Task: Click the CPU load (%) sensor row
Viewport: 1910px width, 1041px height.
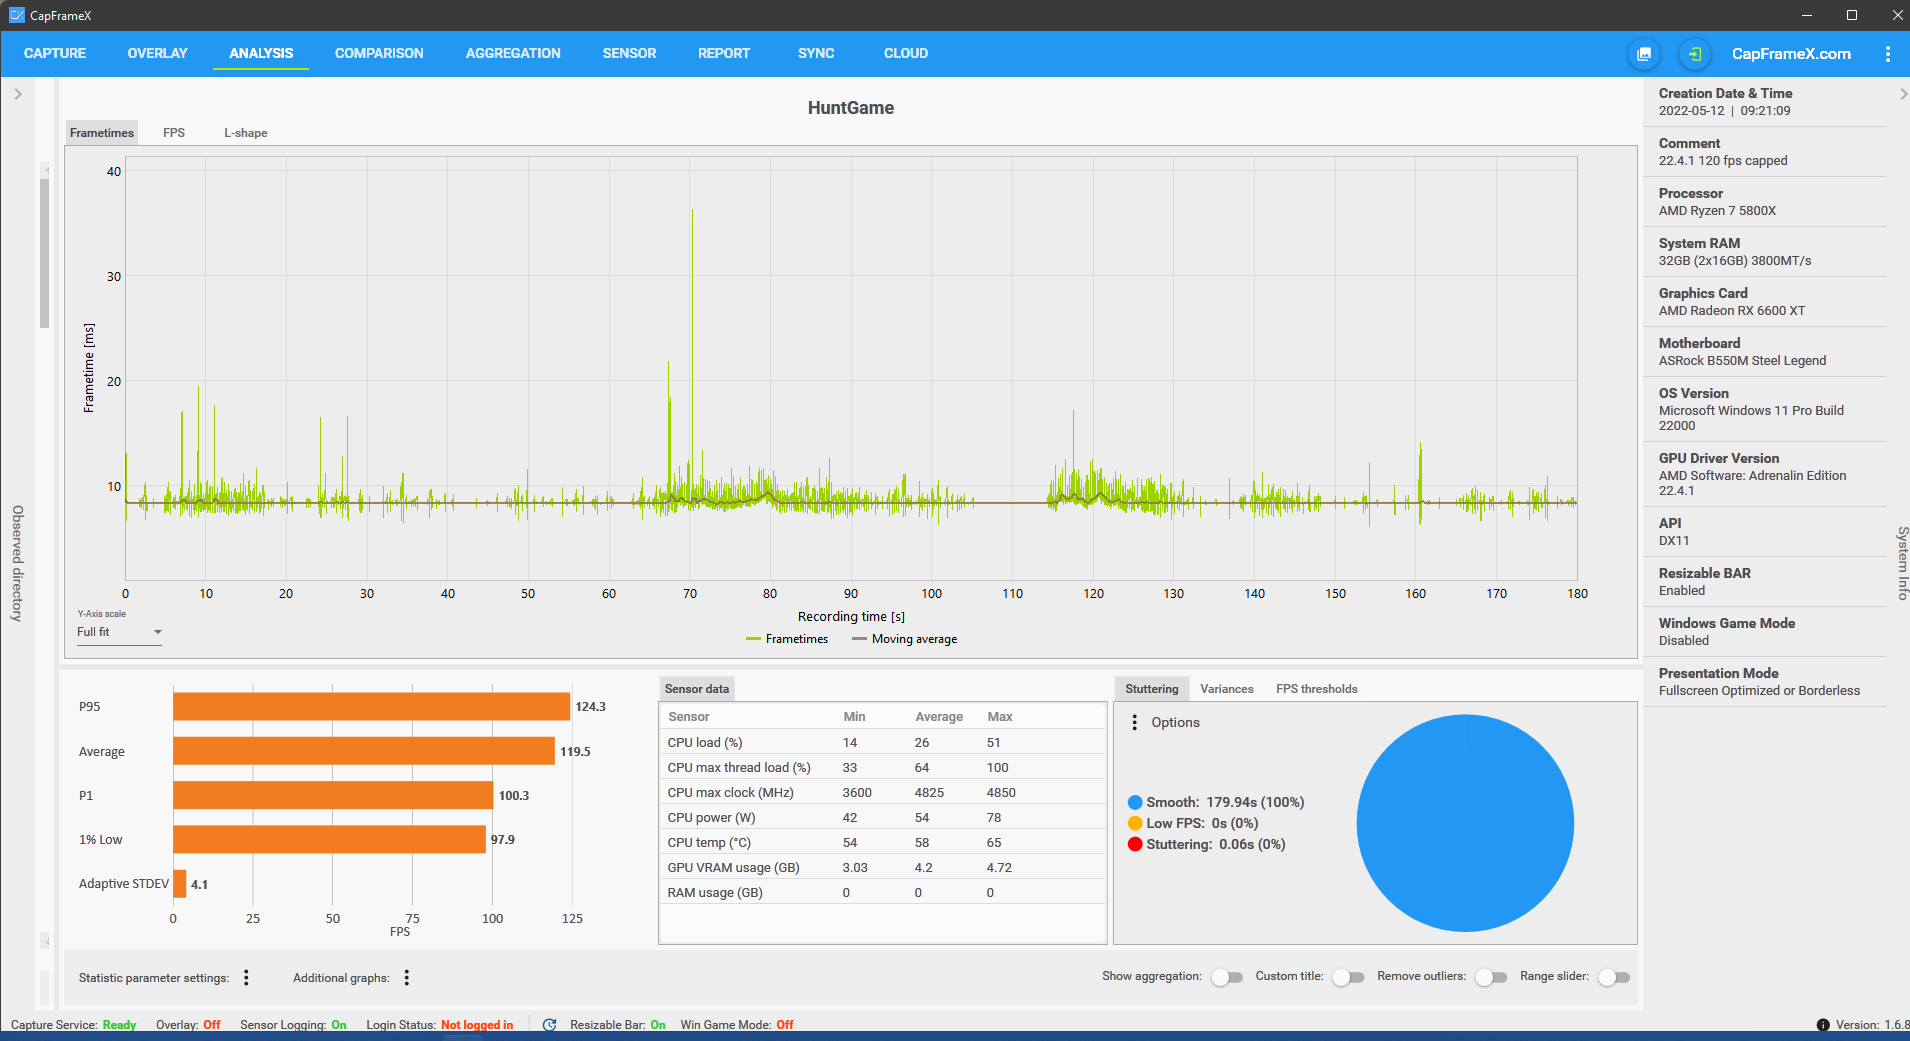Action: pyautogui.click(x=882, y=742)
